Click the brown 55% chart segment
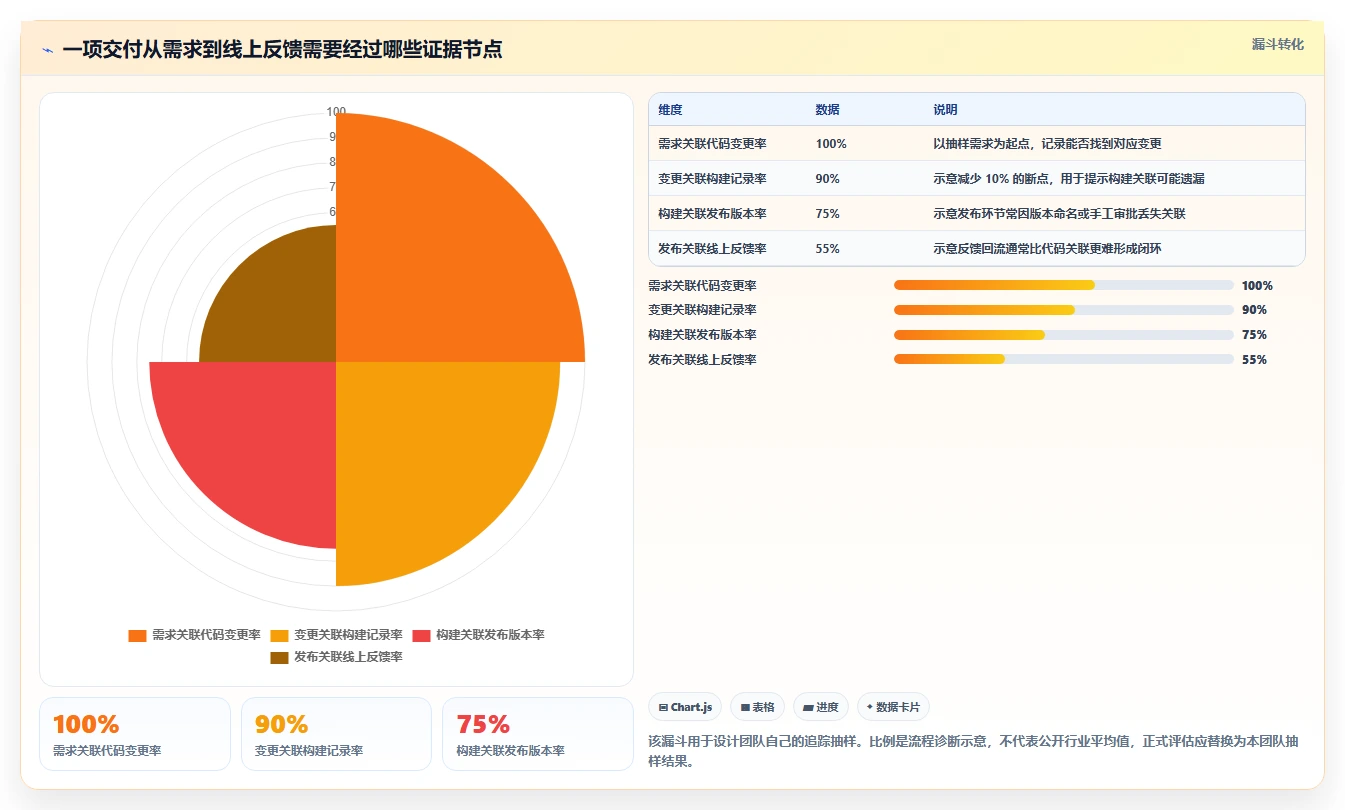 coord(280,305)
